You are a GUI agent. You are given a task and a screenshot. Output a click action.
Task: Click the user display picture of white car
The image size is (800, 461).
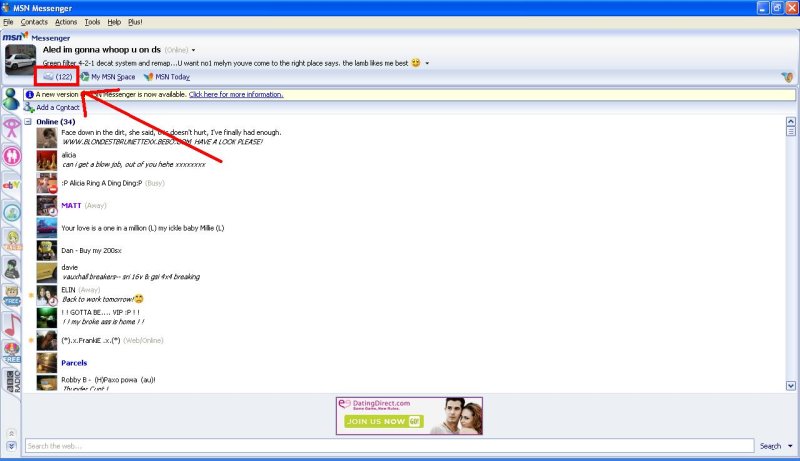tap(21, 62)
